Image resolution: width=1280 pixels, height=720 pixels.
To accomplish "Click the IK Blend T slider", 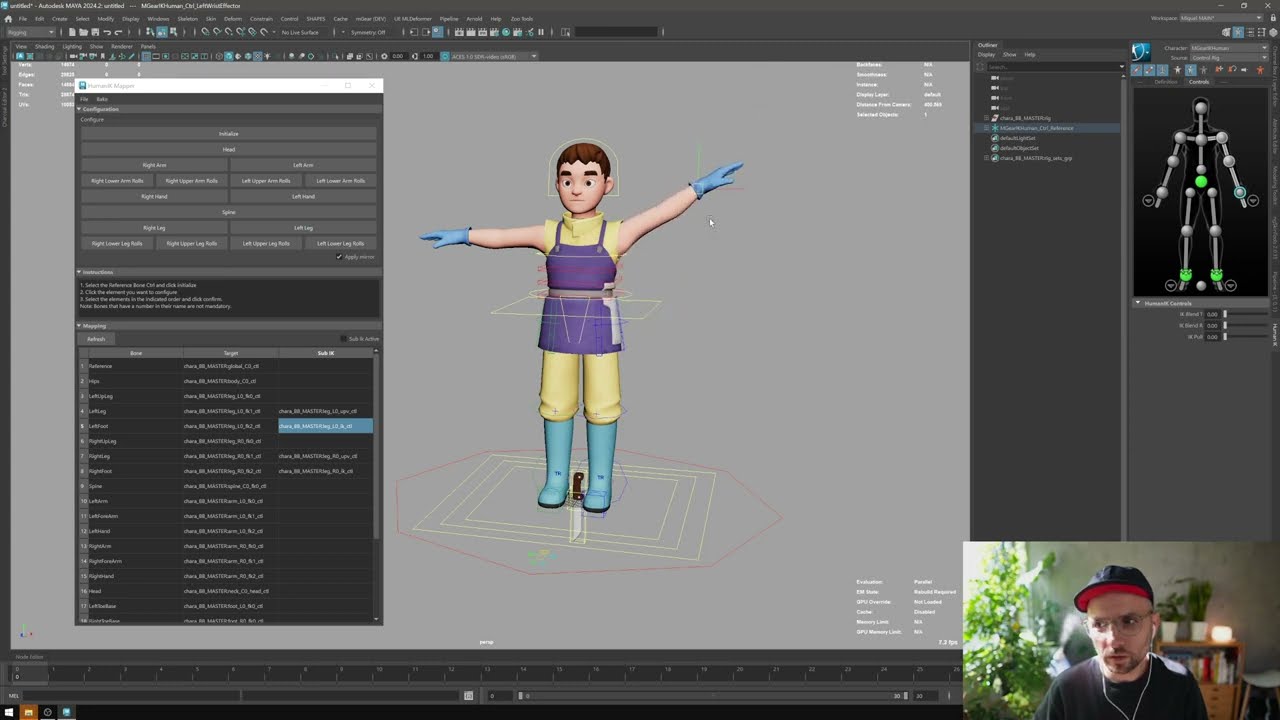I will (x=1244, y=314).
